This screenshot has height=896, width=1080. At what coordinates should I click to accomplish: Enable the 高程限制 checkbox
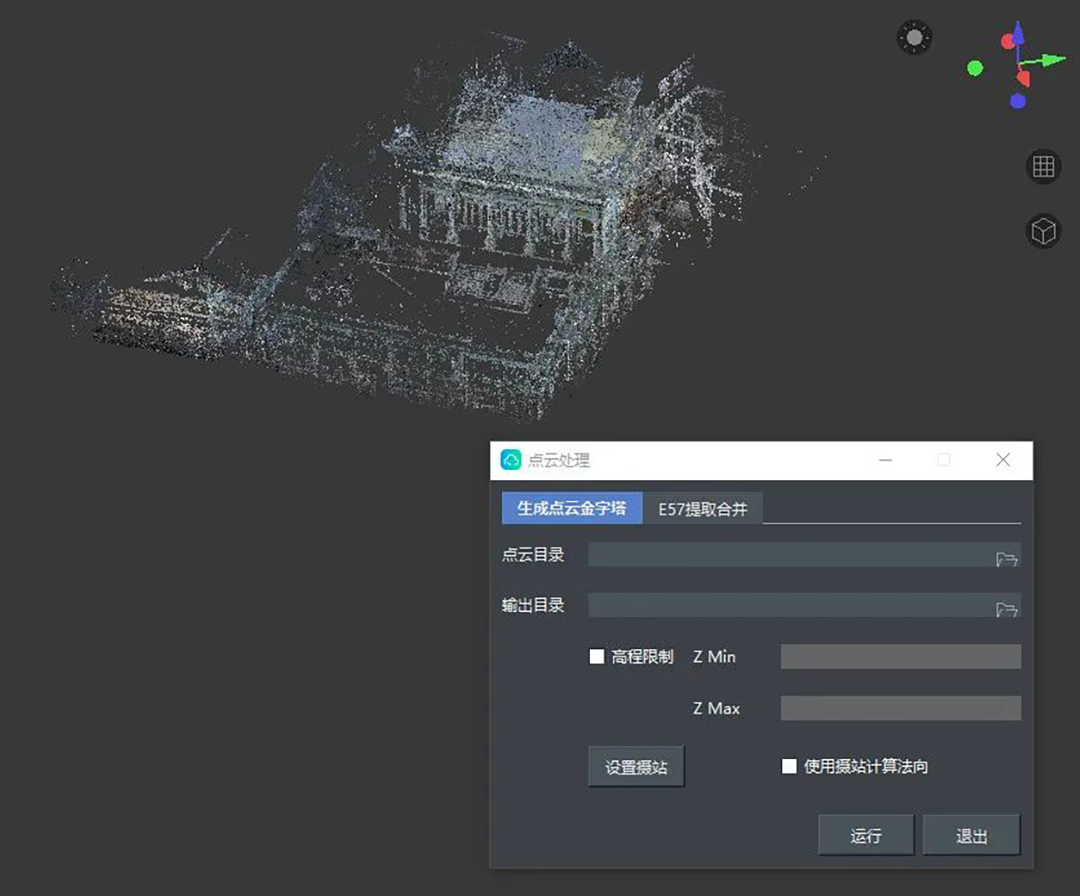pos(597,657)
